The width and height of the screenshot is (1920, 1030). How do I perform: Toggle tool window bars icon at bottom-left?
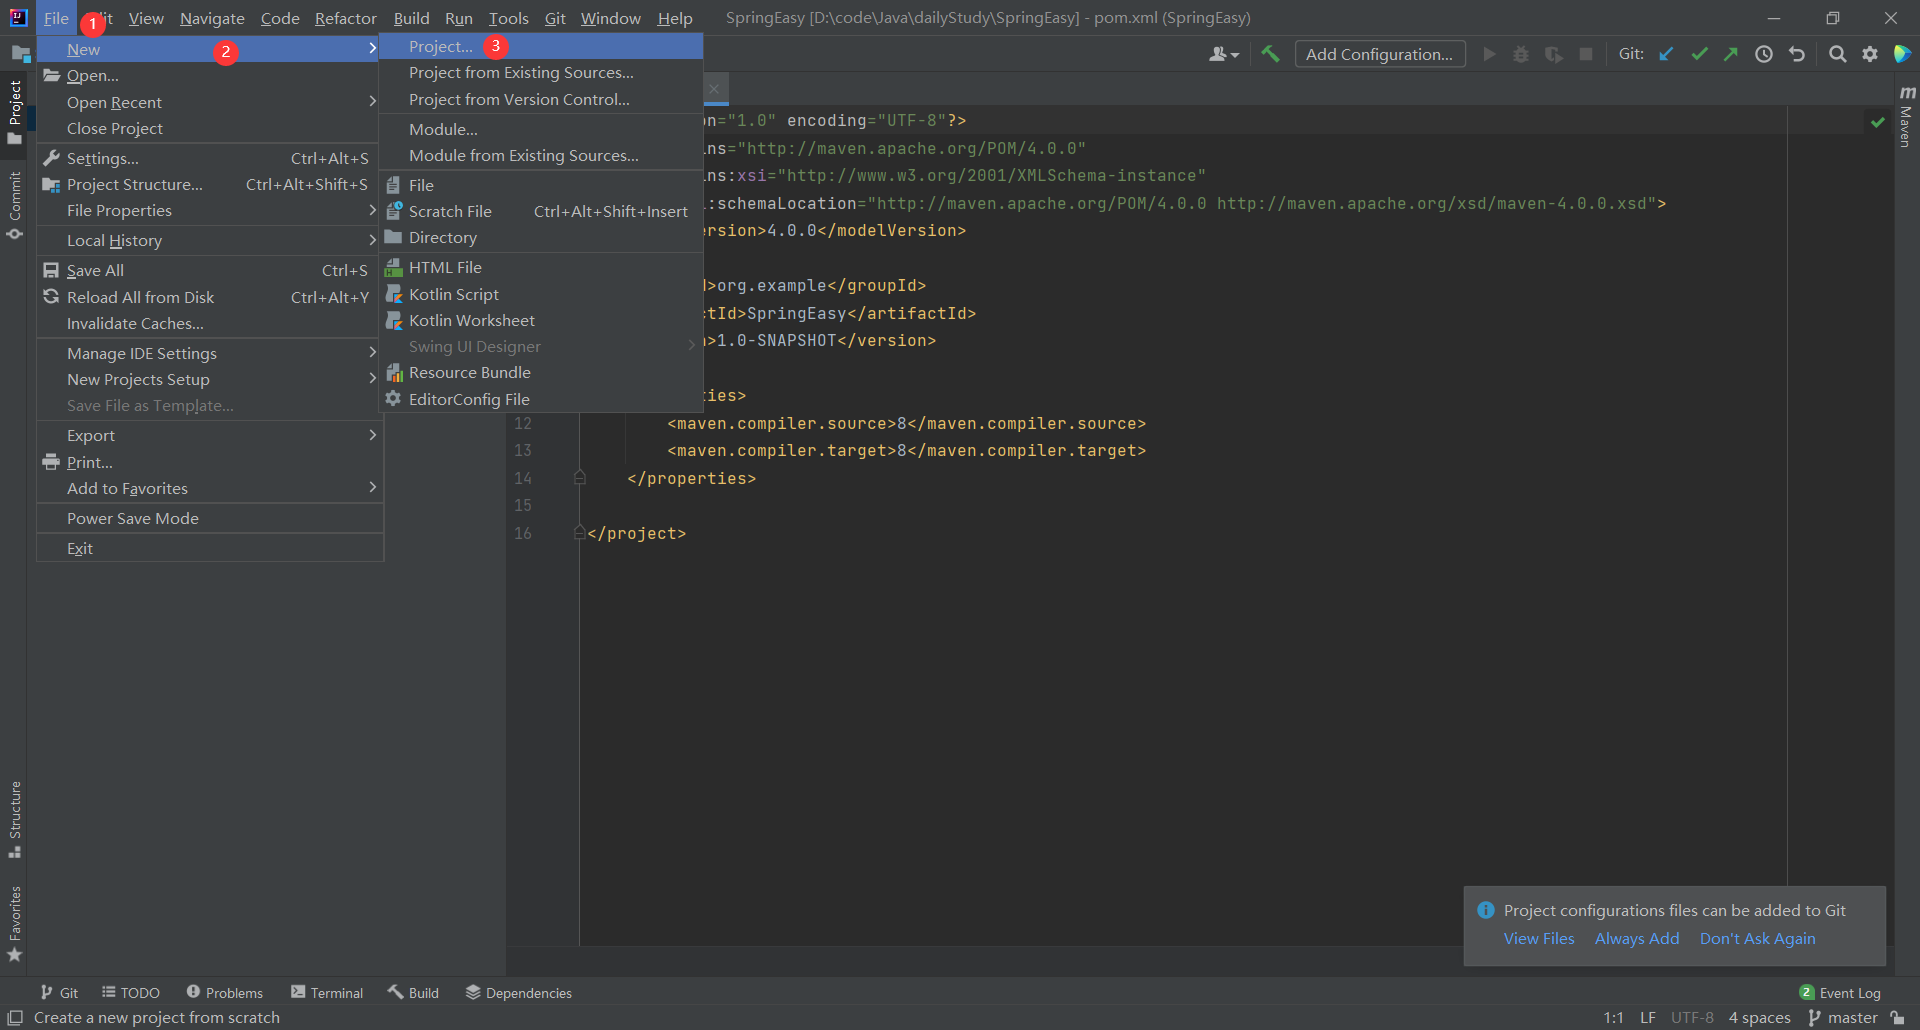pos(15,1017)
